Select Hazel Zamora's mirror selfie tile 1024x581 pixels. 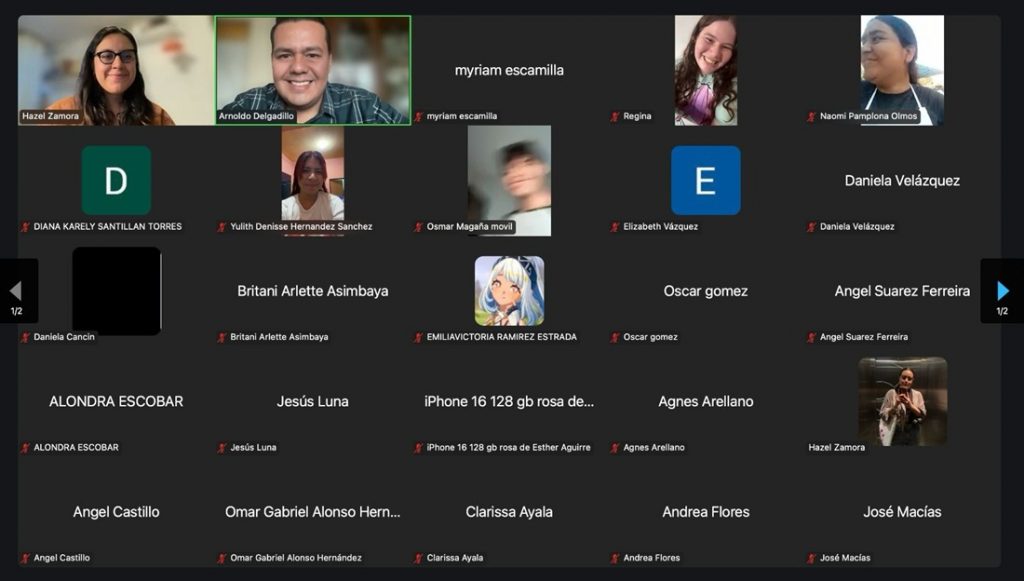tap(902, 401)
